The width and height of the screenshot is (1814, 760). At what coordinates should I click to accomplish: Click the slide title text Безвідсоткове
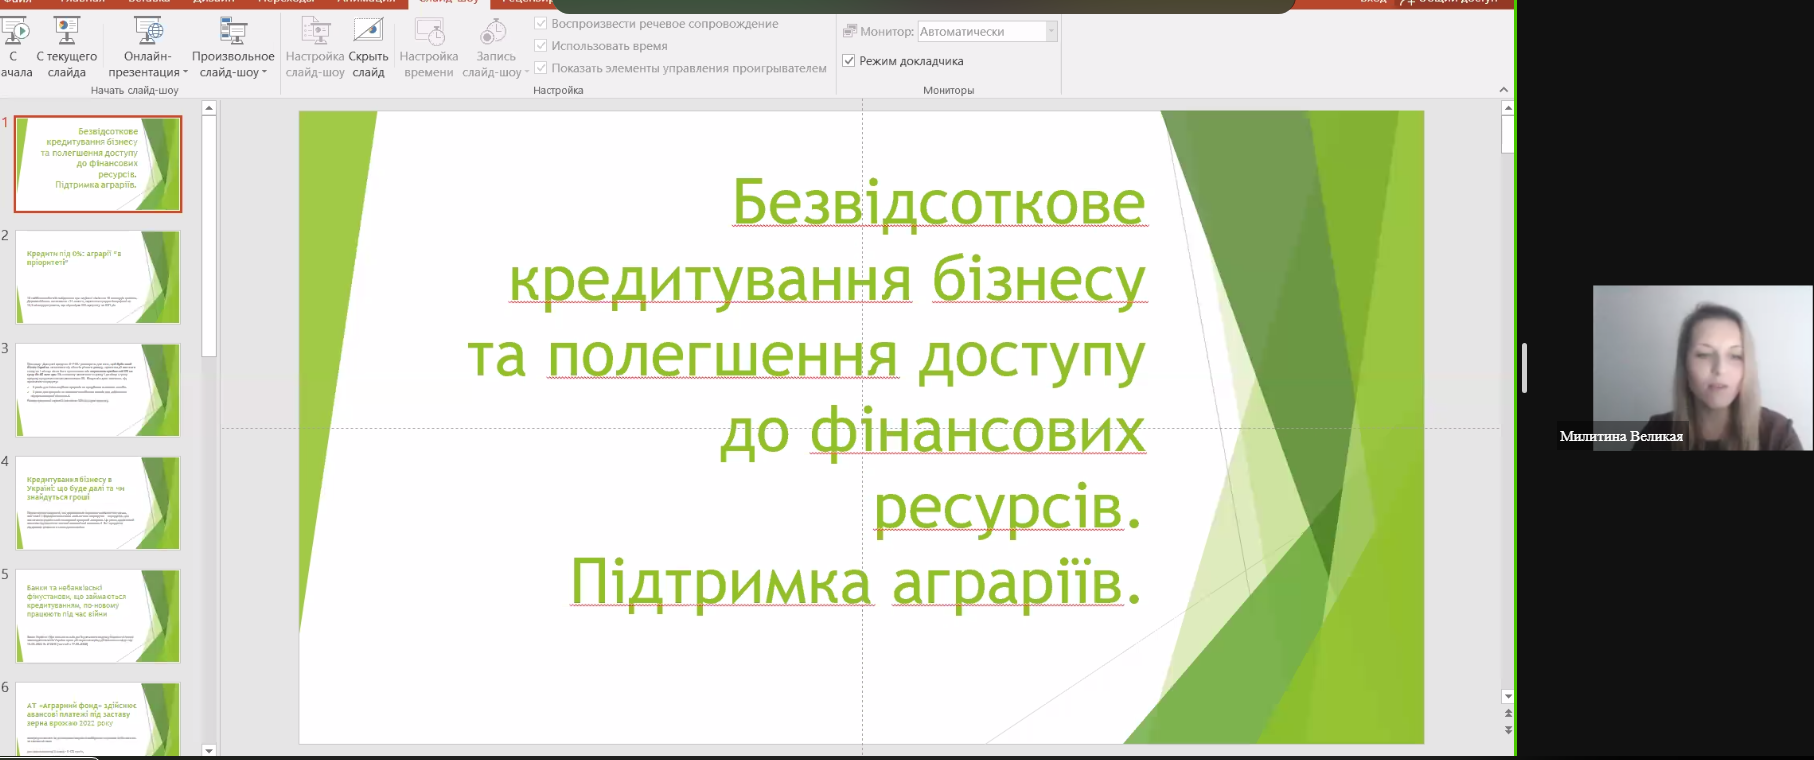point(939,203)
